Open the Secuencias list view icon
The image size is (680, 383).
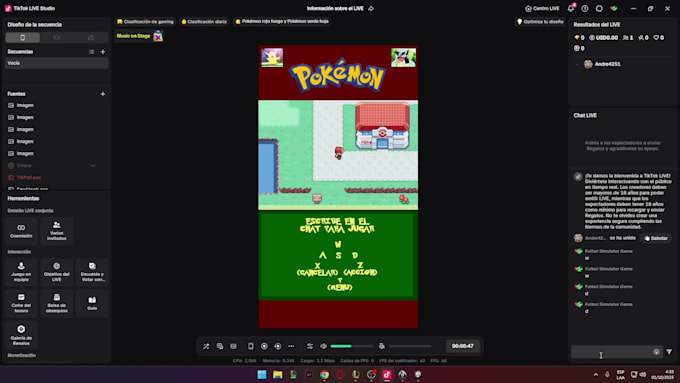pyautogui.click(x=92, y=52)
